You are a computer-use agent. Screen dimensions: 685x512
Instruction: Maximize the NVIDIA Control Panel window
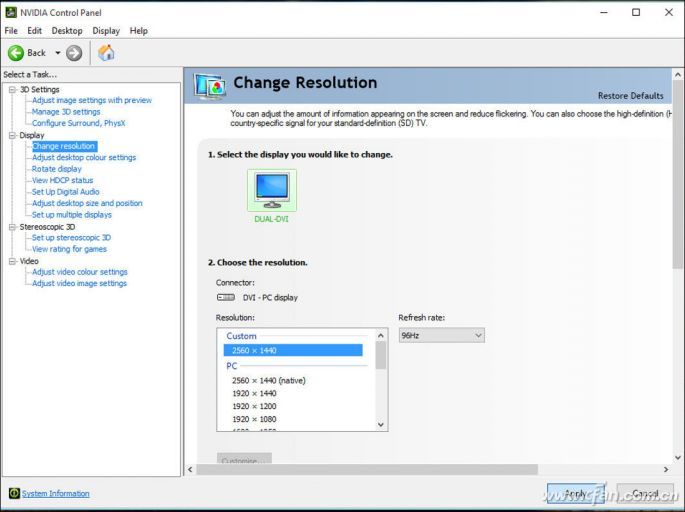coord(636,12)
